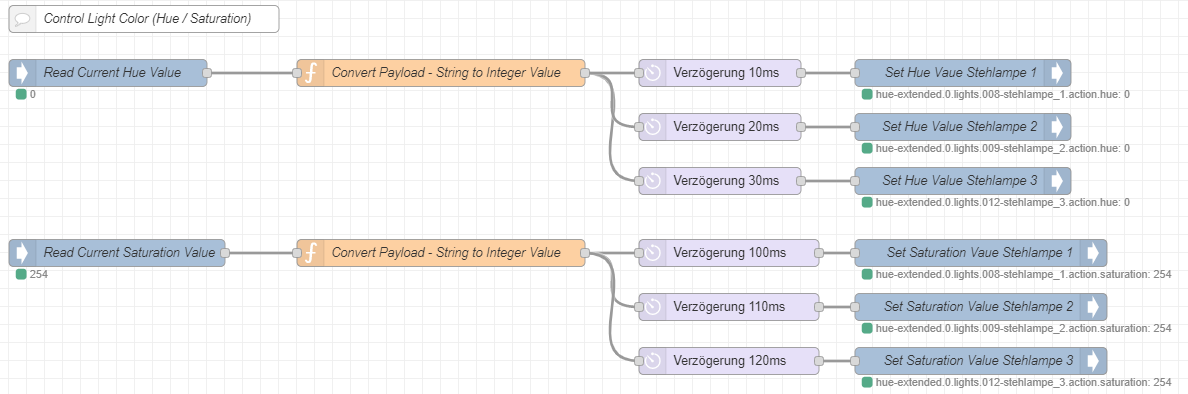Click status text 'hue-extended.0.lights.008-stehlampe_1.action.saturation: 254'
The height and width of the screenshot is (394, 1188).
(1024, 274)
